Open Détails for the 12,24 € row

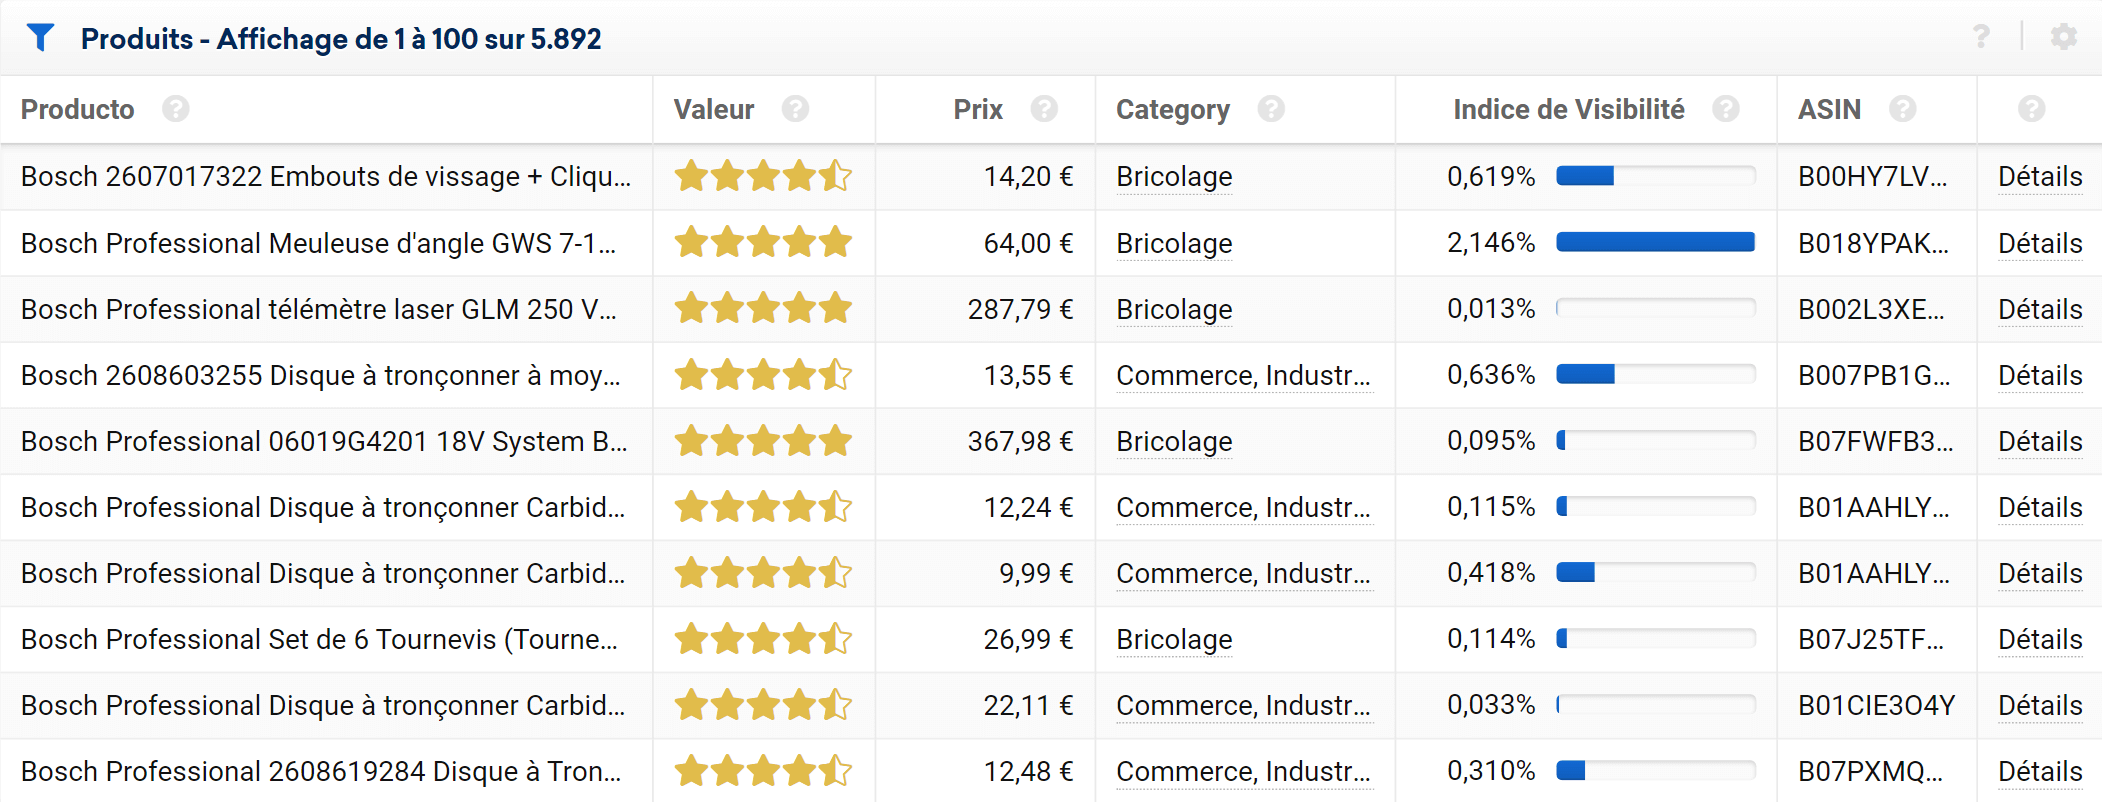(x=2040, y=507)
